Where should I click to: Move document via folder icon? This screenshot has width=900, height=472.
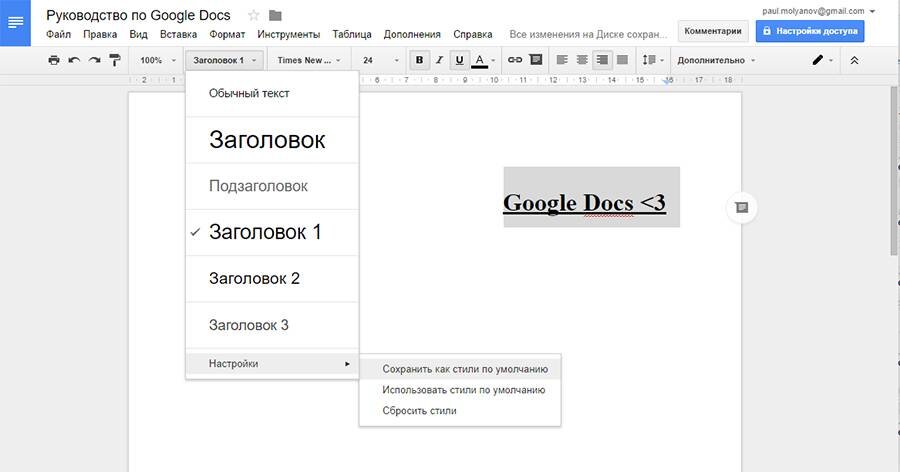(275, 16)
